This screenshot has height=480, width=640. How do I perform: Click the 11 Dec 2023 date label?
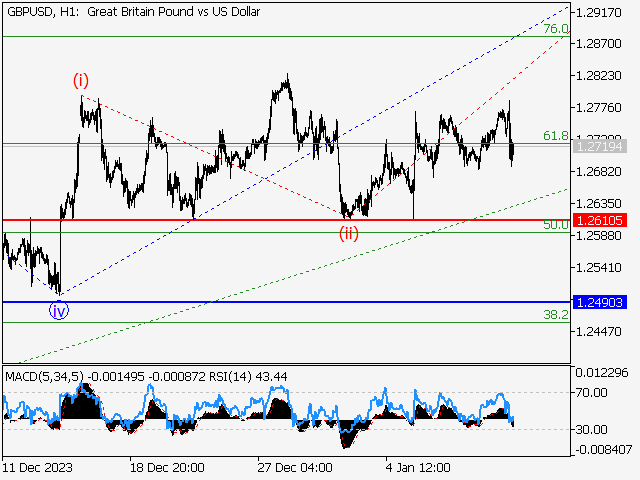pyautogui.click(x=38, y=467)
